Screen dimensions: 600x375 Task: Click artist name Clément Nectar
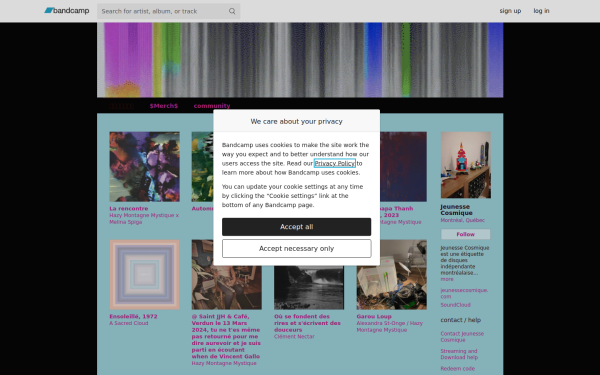[x=294, y=337]
